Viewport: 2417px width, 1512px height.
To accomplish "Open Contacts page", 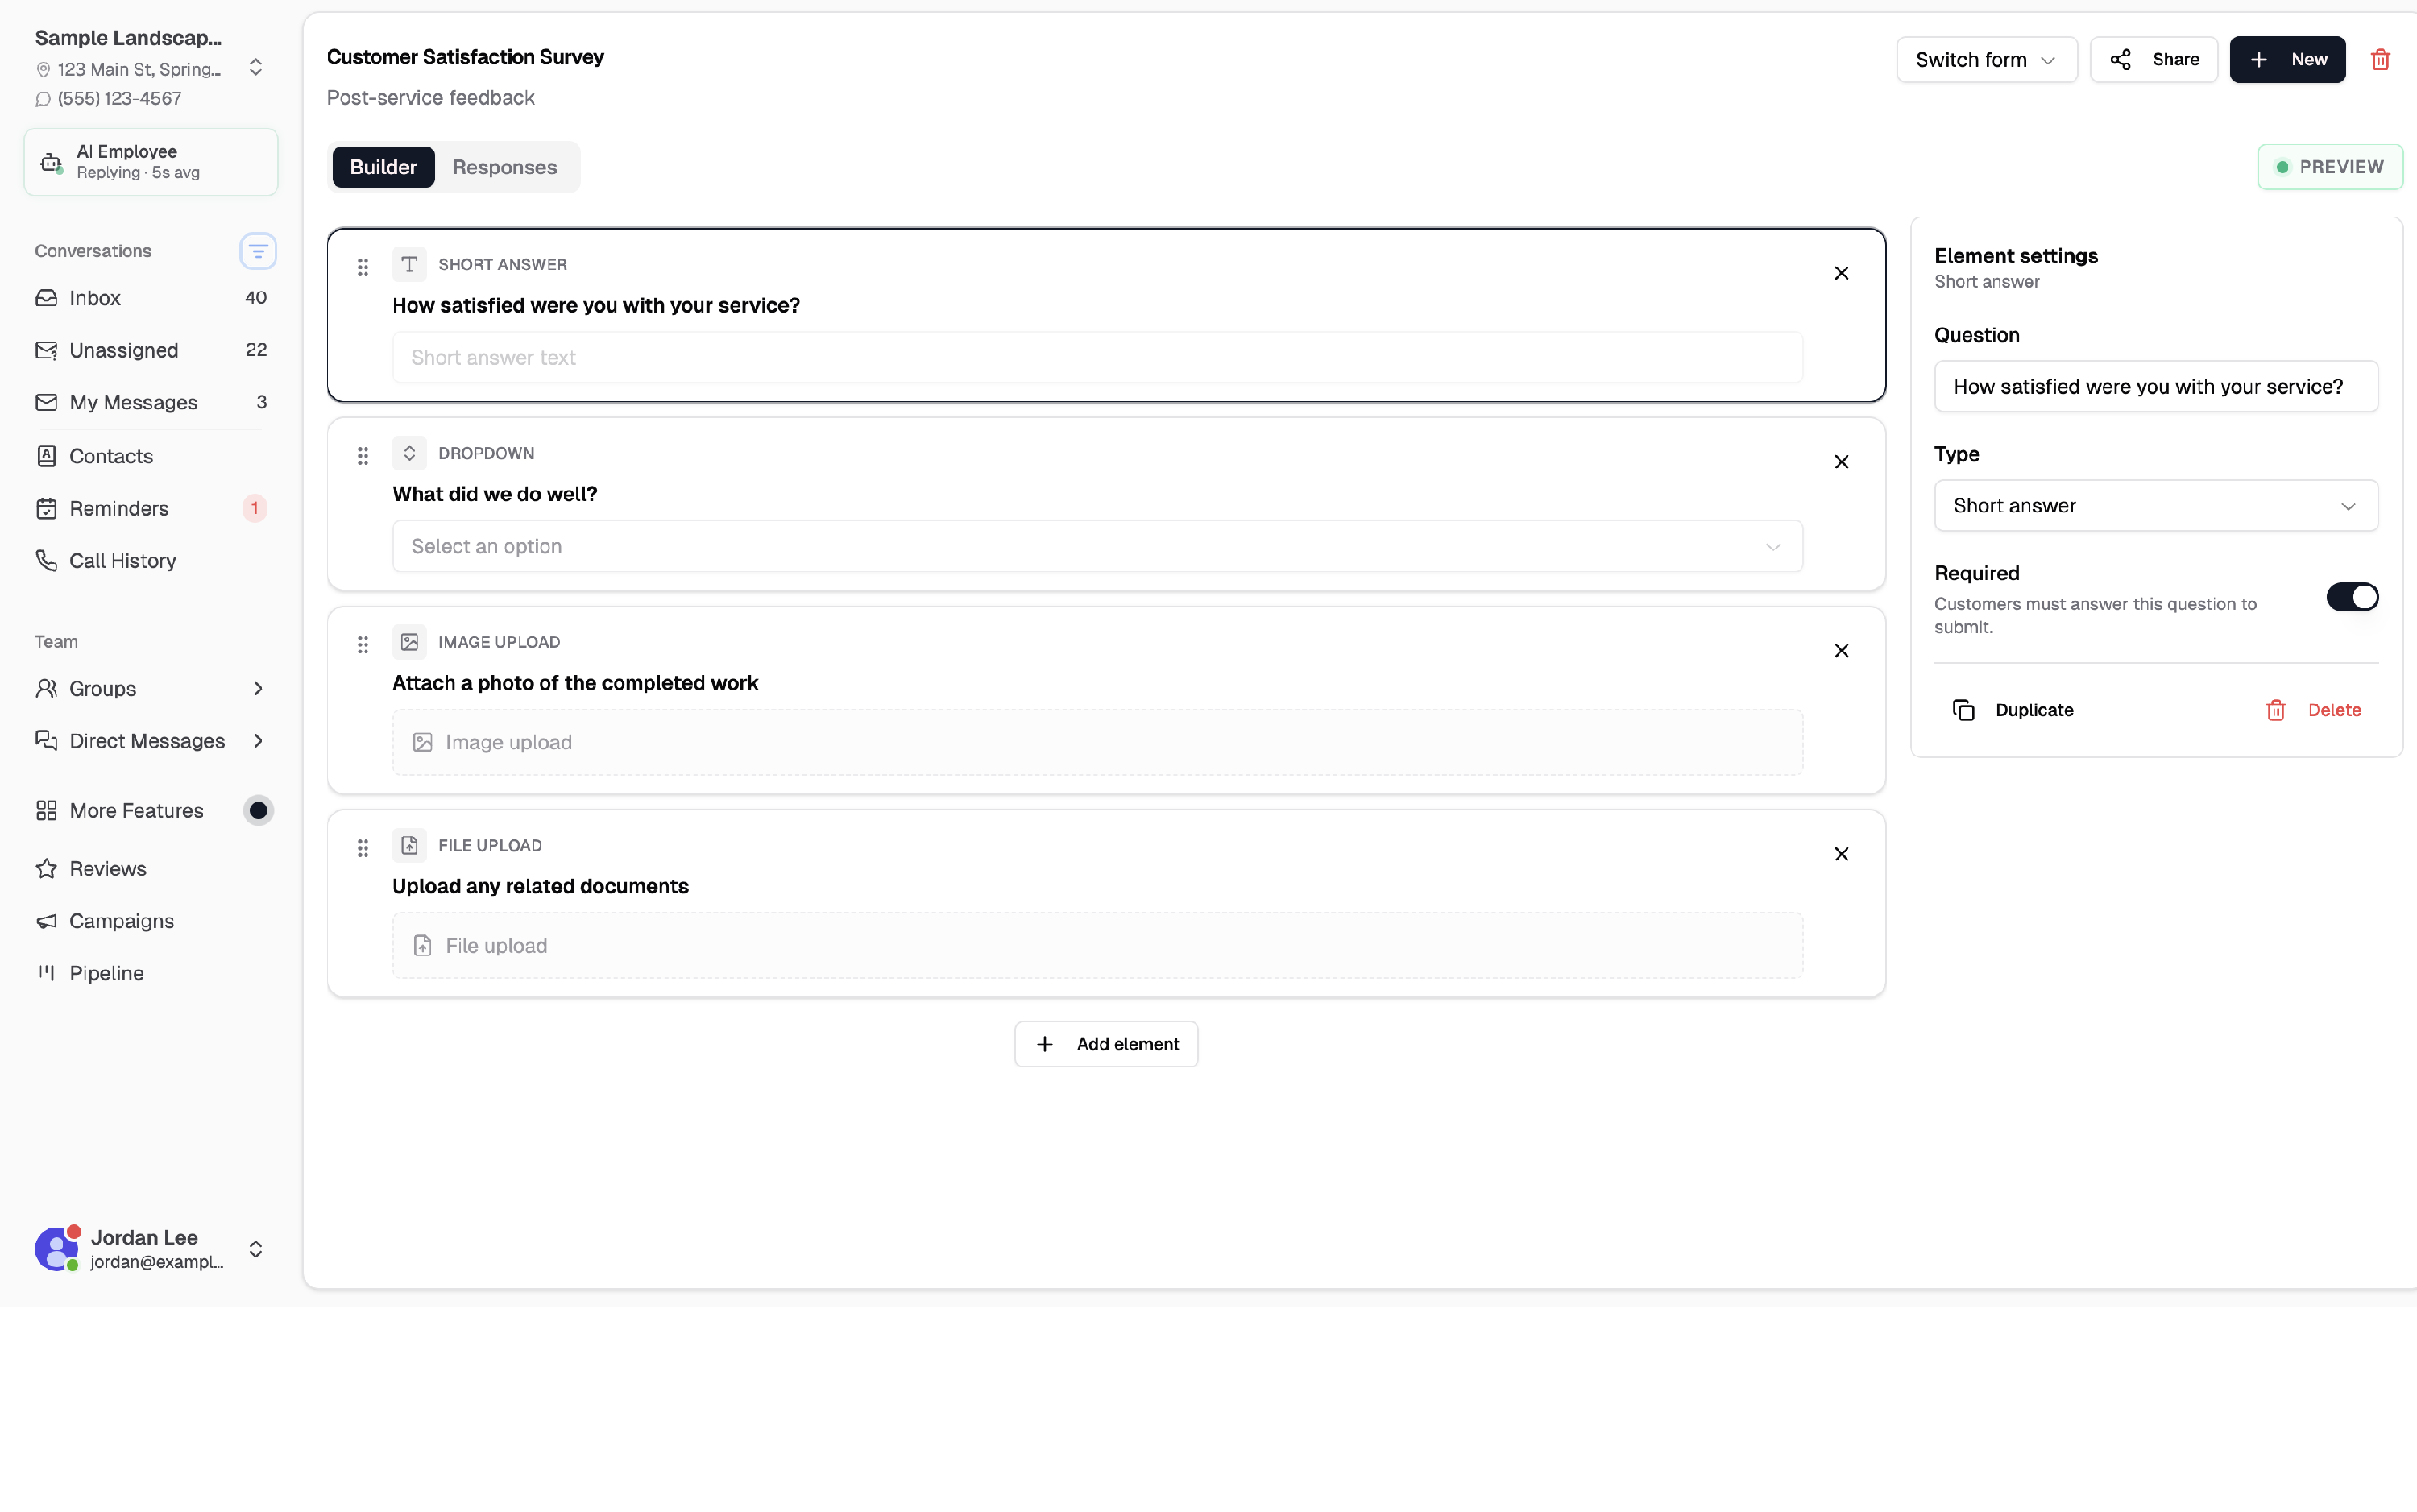I will coord(151,456).
